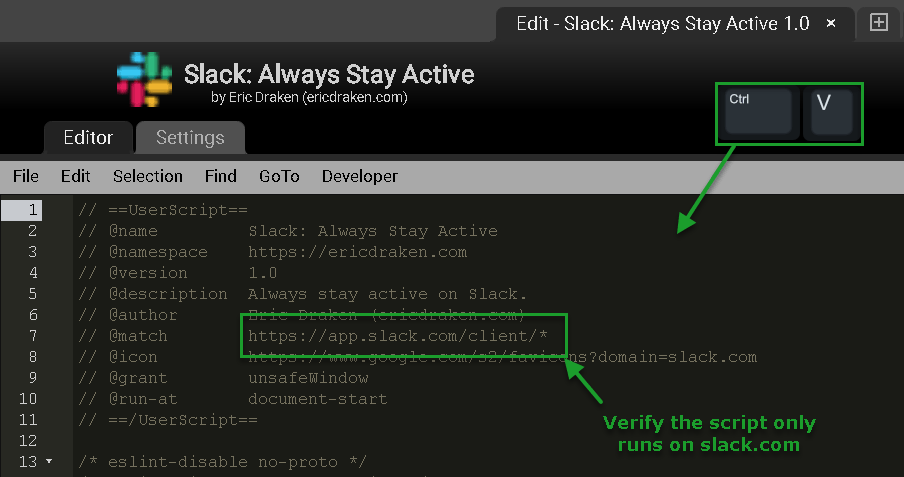The height and width of the screenshot is (477, 904).
Task: Collapse code fold arrow on line 13
Action: [x=49, y=461]
